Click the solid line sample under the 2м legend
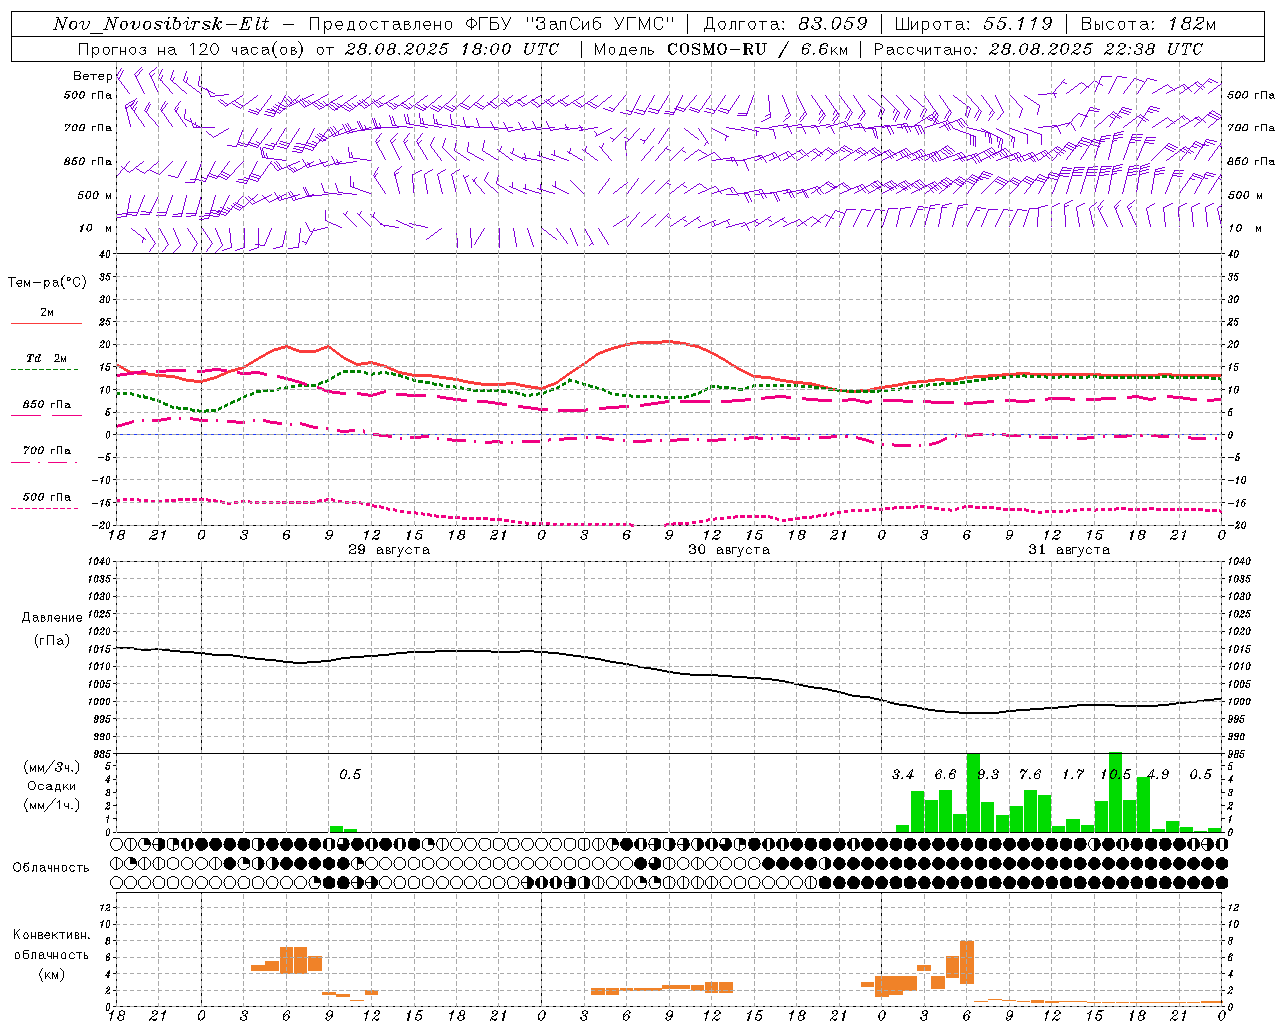 pos(46,323)
